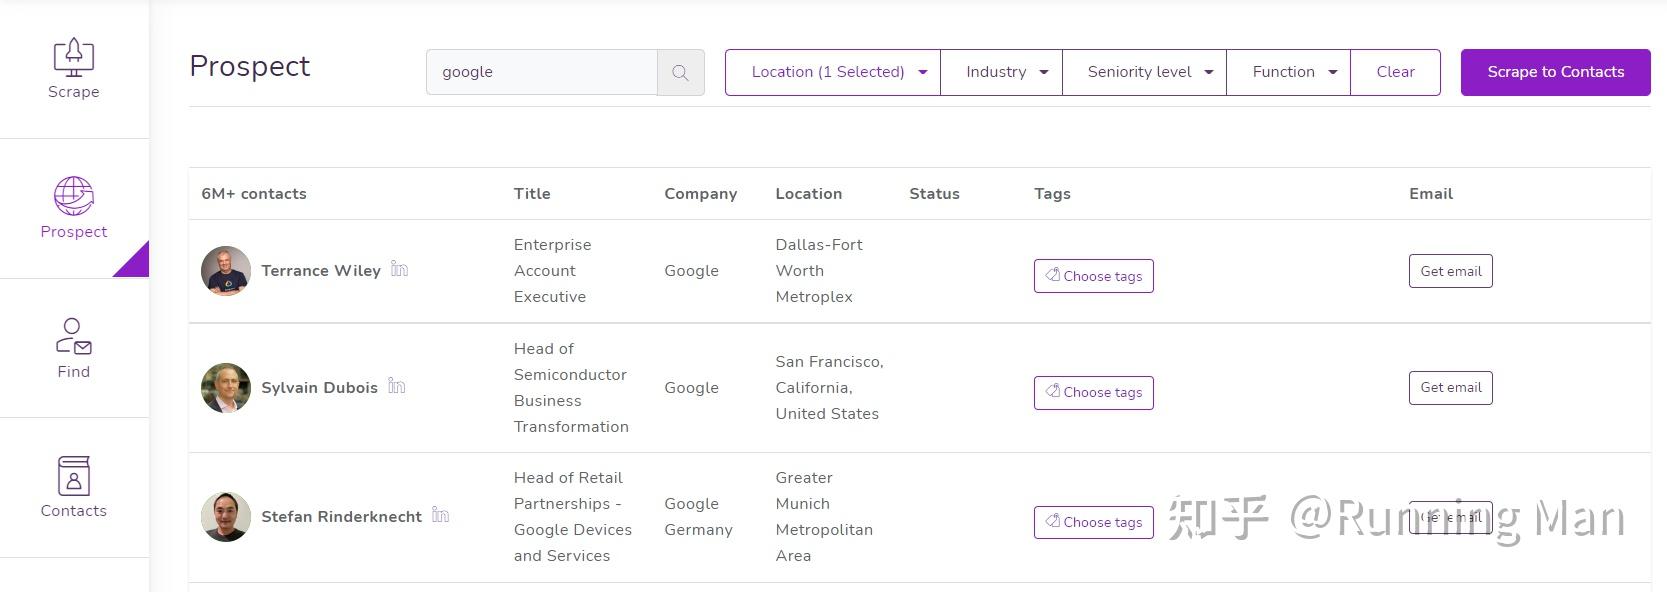Viewport: 1667px width, 592px height.
Task: Open Terrance Wiley's LinkedIn profile icon
Action: [x=399, y=269]
